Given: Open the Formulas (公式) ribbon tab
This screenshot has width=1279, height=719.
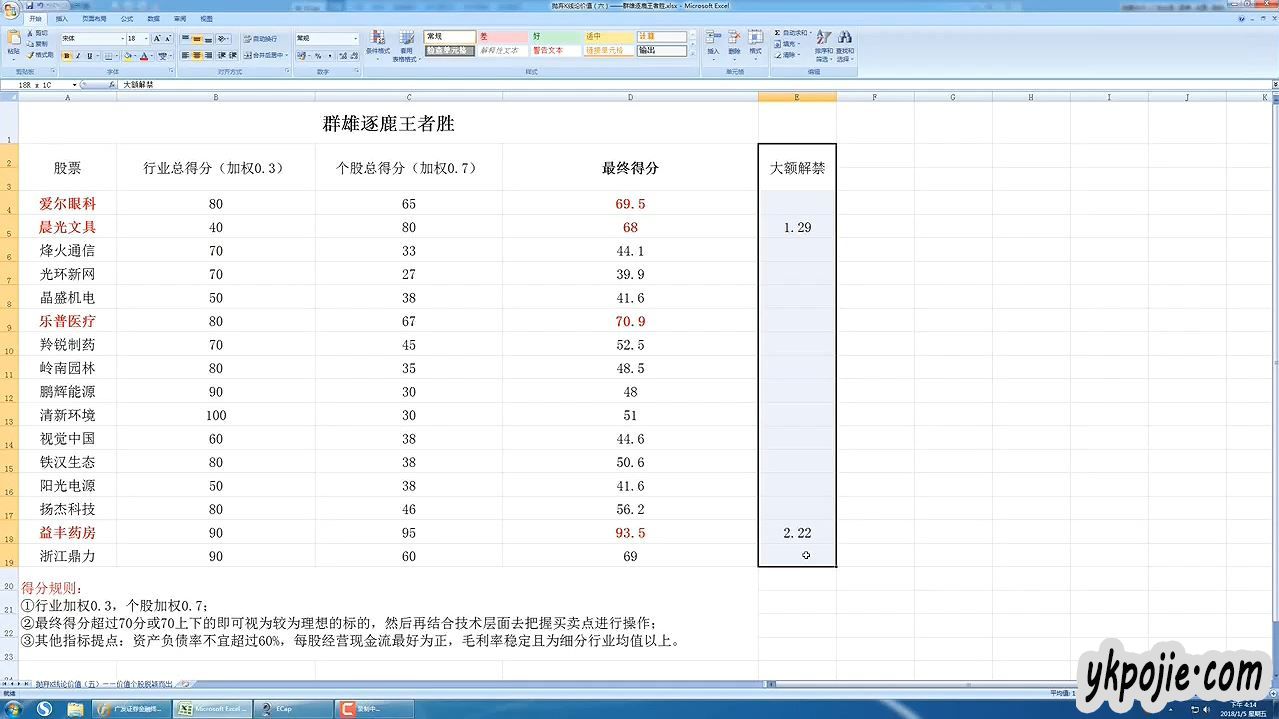Looking at the screenshot, I should (x=127, y=19).
